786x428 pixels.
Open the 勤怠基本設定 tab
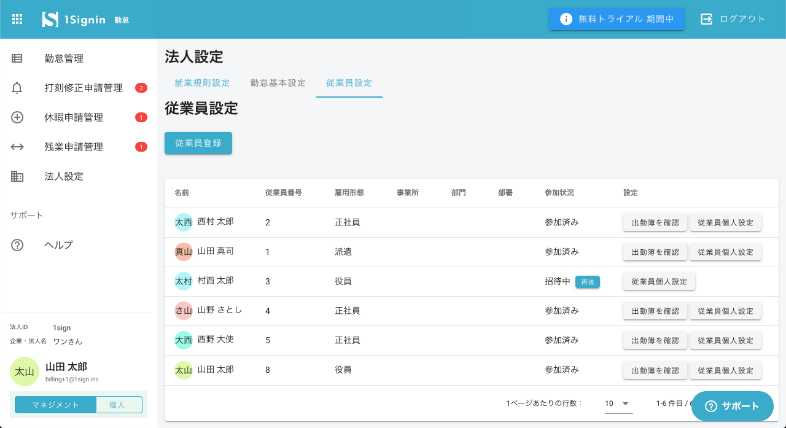[277, 83]
